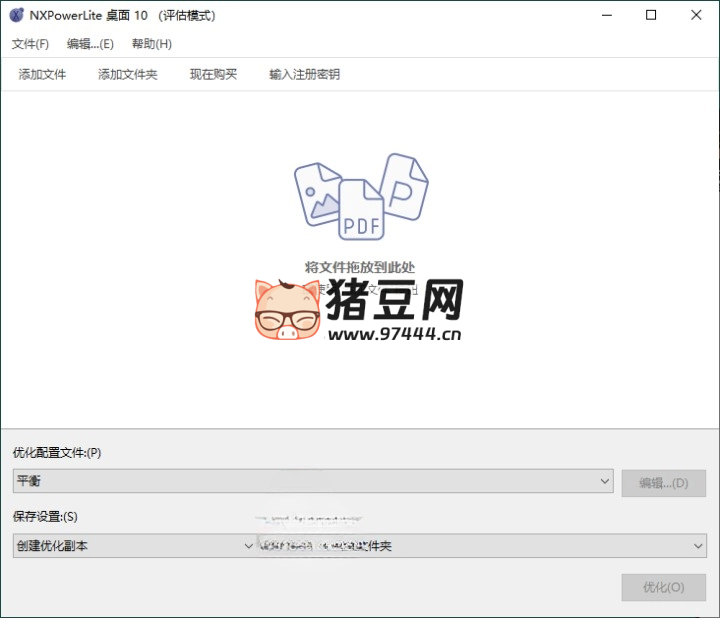Click 输入注册密钥 in the toolbar
The width and height of the screenshot is (720, 618).
click(x=304, y=74)
